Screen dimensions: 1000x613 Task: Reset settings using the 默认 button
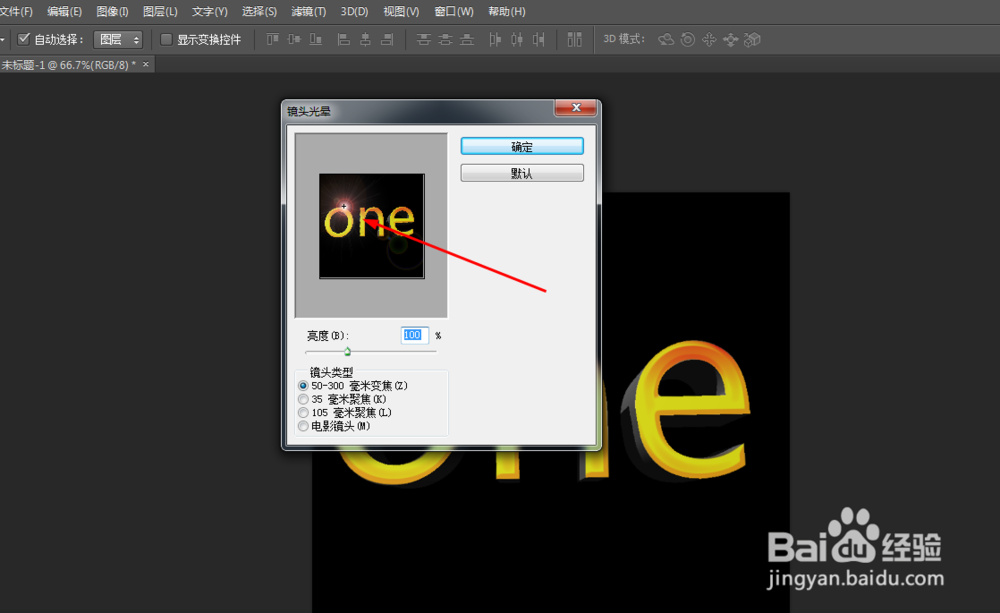521,172
